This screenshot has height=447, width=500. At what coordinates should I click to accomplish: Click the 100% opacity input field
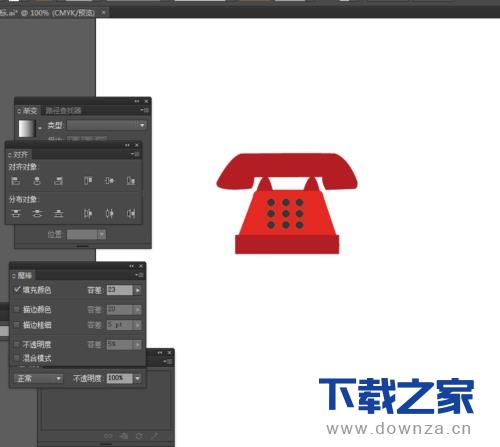pyautogui.click(x=120, y=379)
